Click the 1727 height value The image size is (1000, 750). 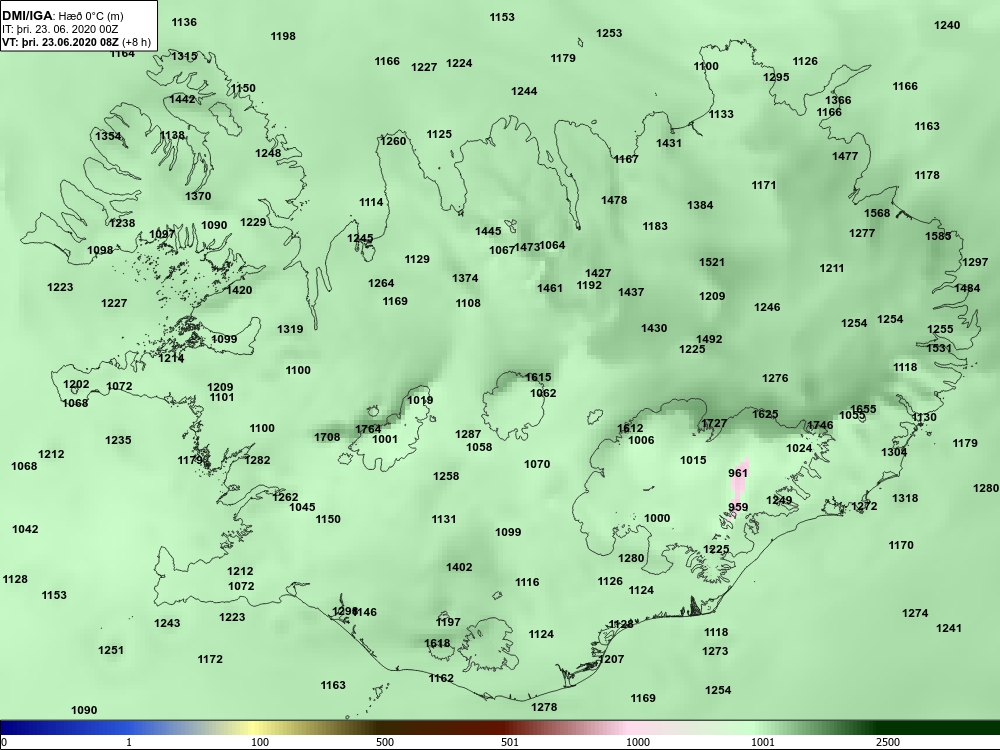[714, 423]
